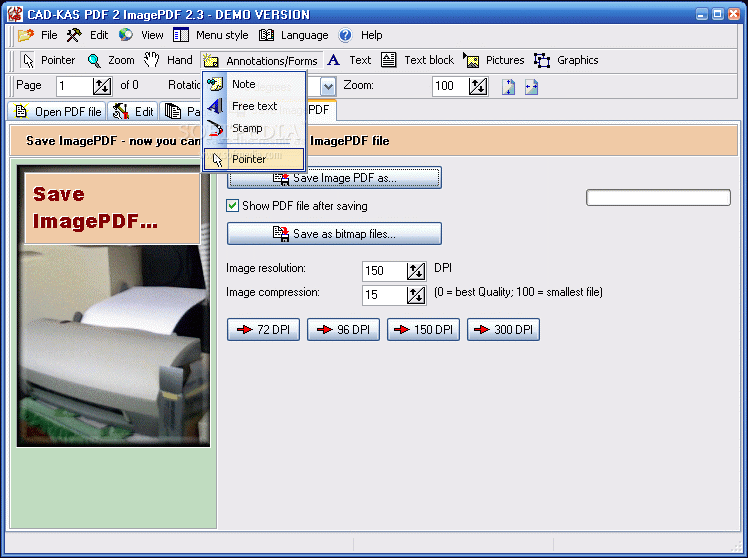Maximize the CAD-KAS window
The width and height of the screenshot is (748, 558).
coord(717,14)
